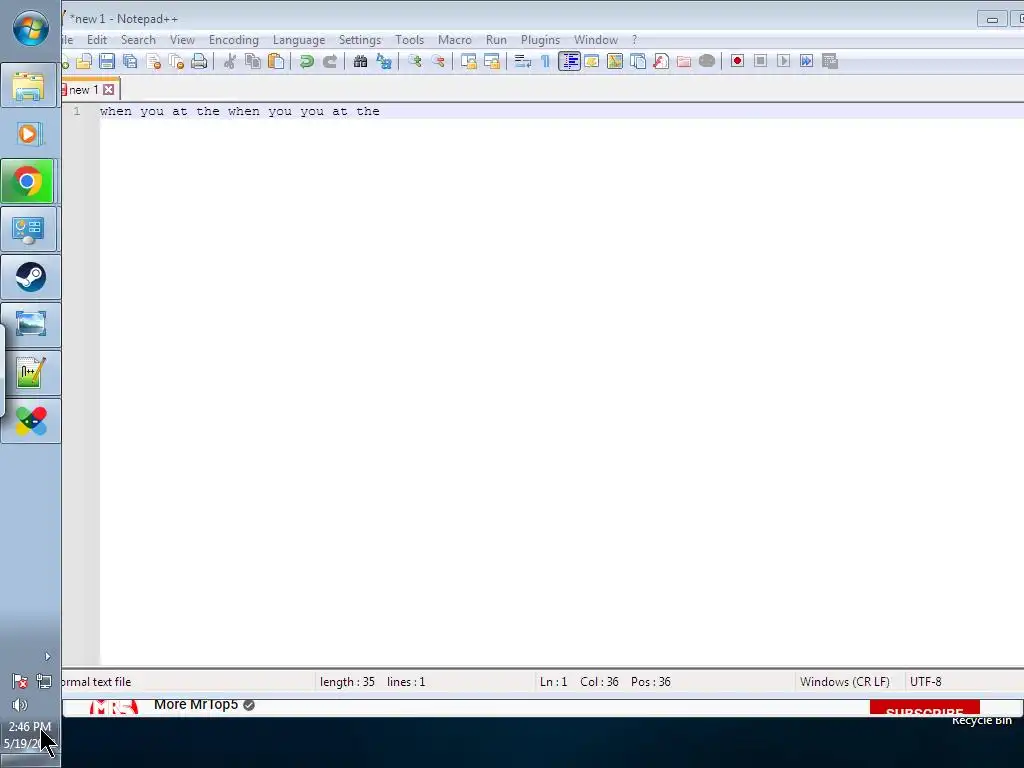Click line number 1 in the margin

[x=77, y=112]
